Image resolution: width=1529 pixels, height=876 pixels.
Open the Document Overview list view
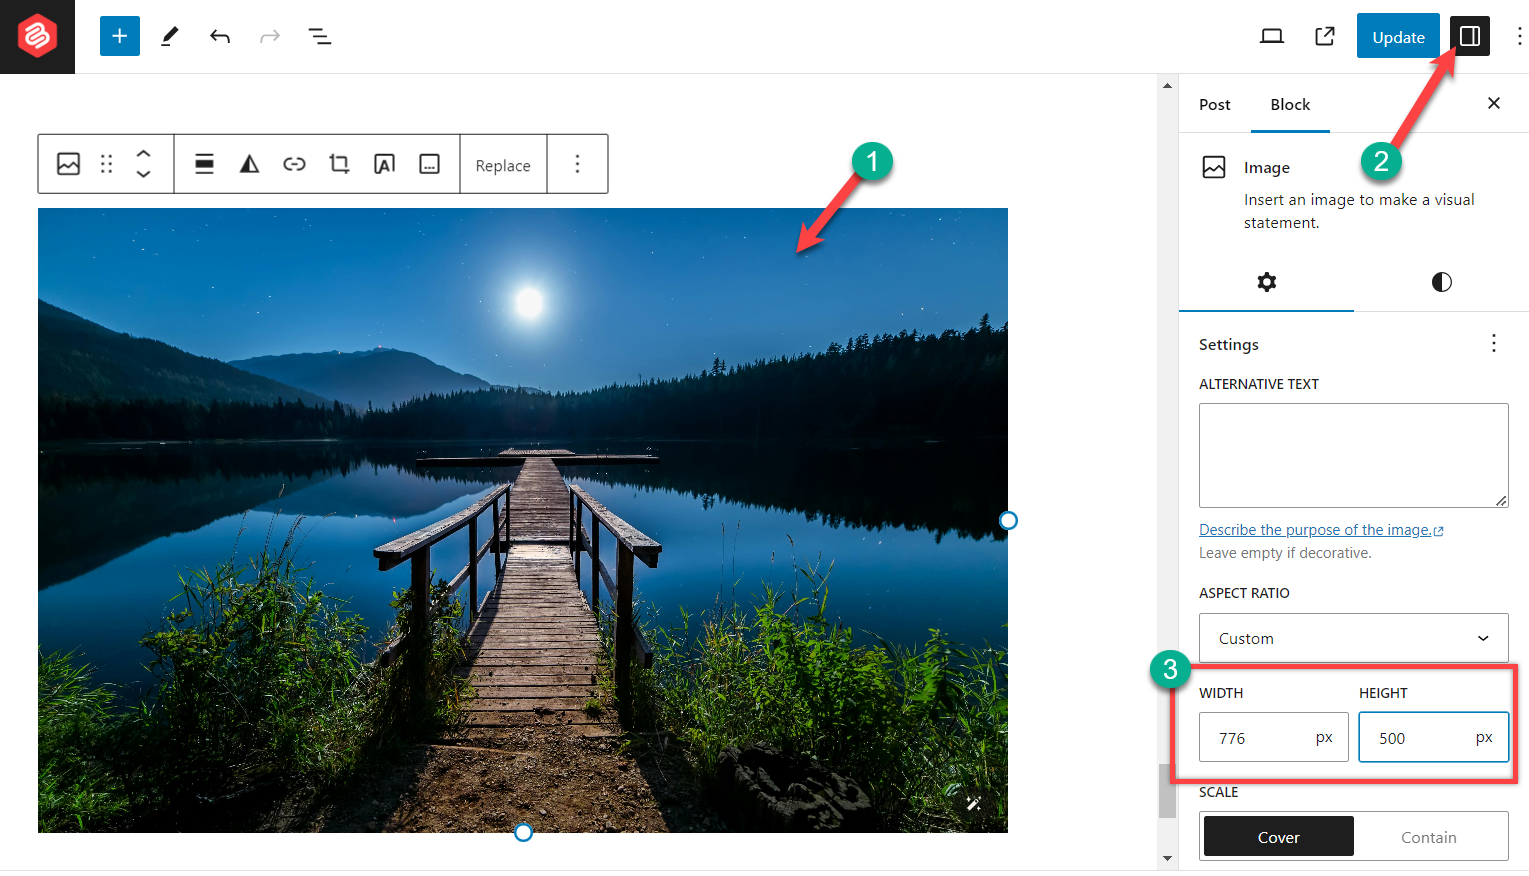[320, 37]
